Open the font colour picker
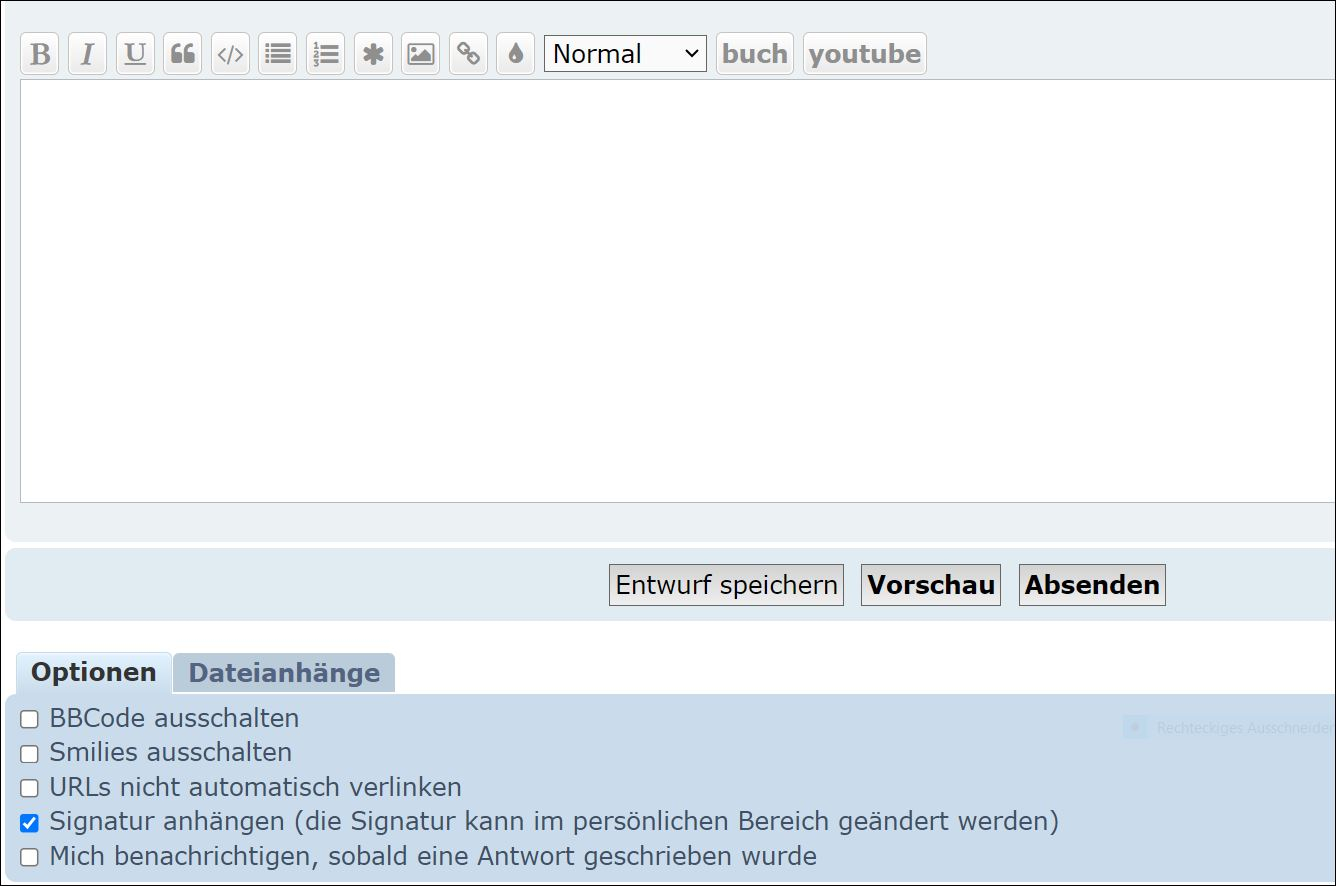 click(515, 54)
